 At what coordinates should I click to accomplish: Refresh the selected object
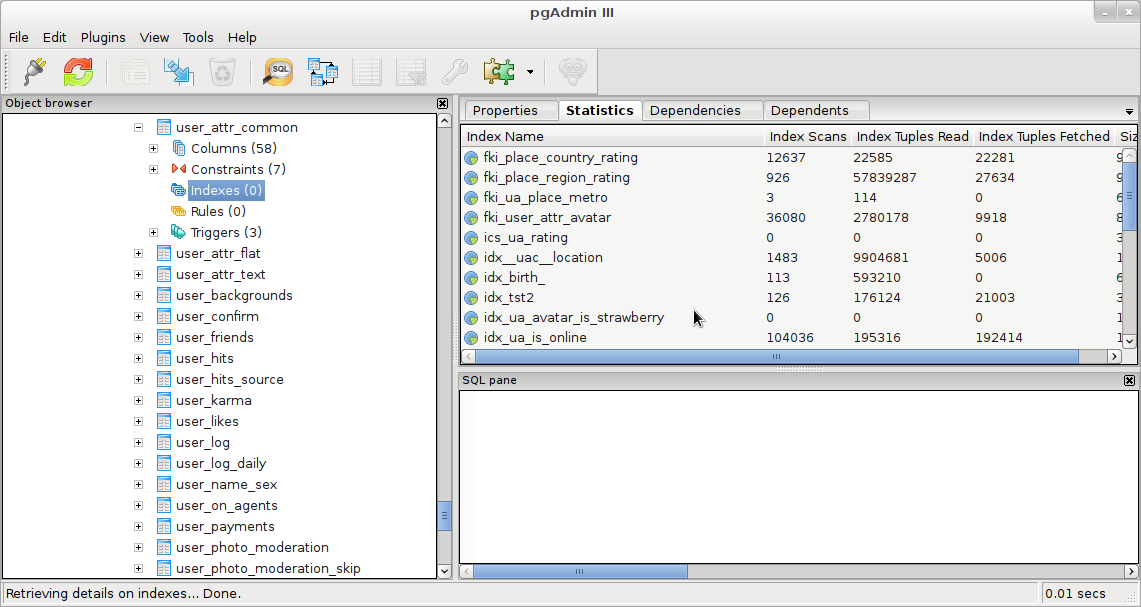78,71
